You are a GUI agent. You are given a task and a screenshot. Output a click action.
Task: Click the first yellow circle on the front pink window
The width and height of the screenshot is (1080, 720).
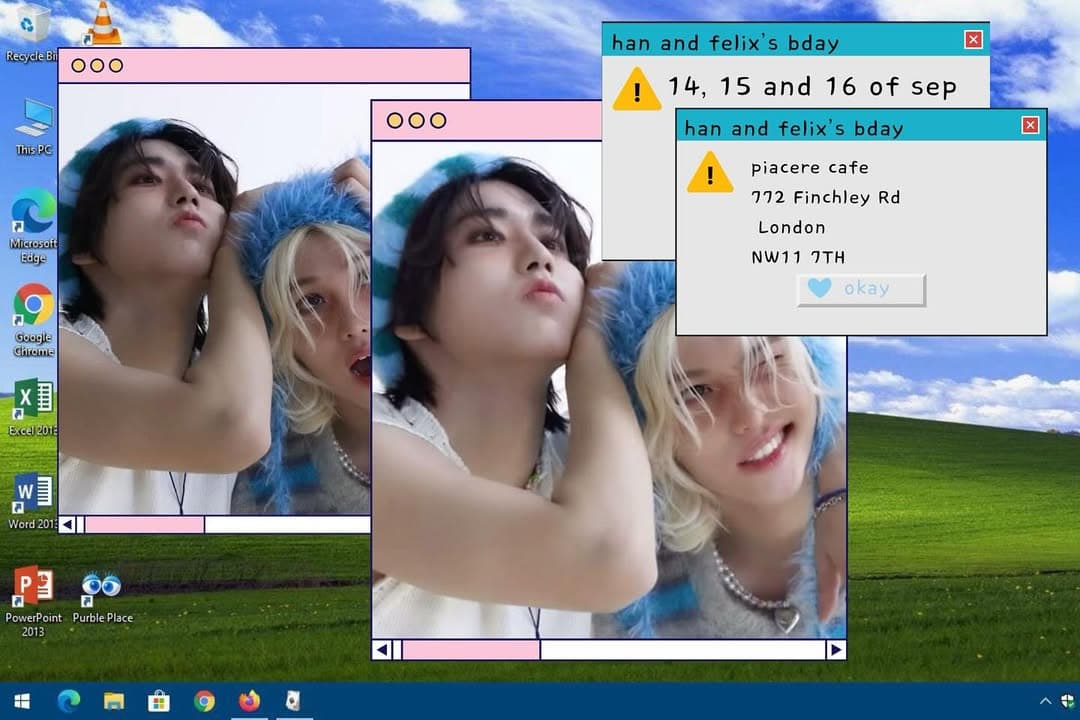click(x=395, y=121)
